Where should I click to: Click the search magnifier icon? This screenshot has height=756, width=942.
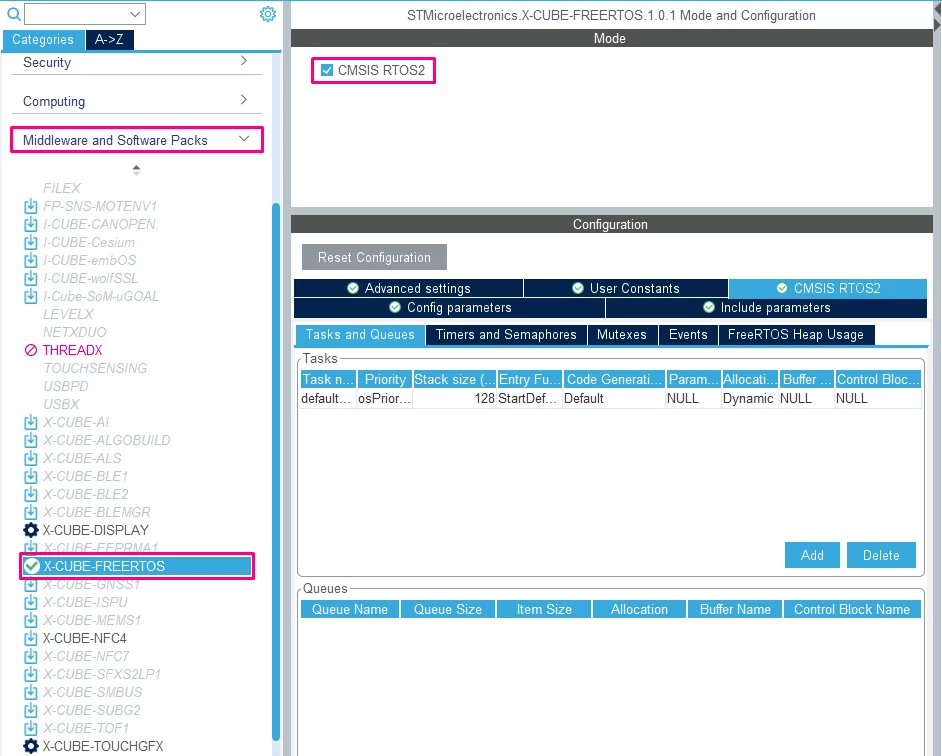13,14
